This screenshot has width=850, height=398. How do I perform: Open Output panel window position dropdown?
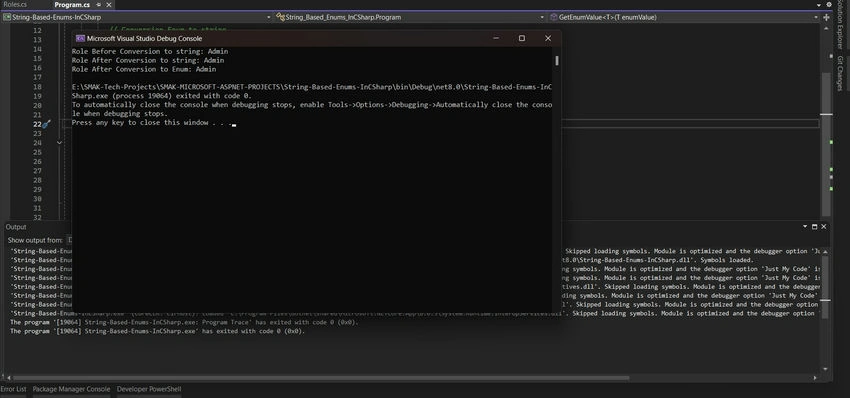tap(805, 227)
